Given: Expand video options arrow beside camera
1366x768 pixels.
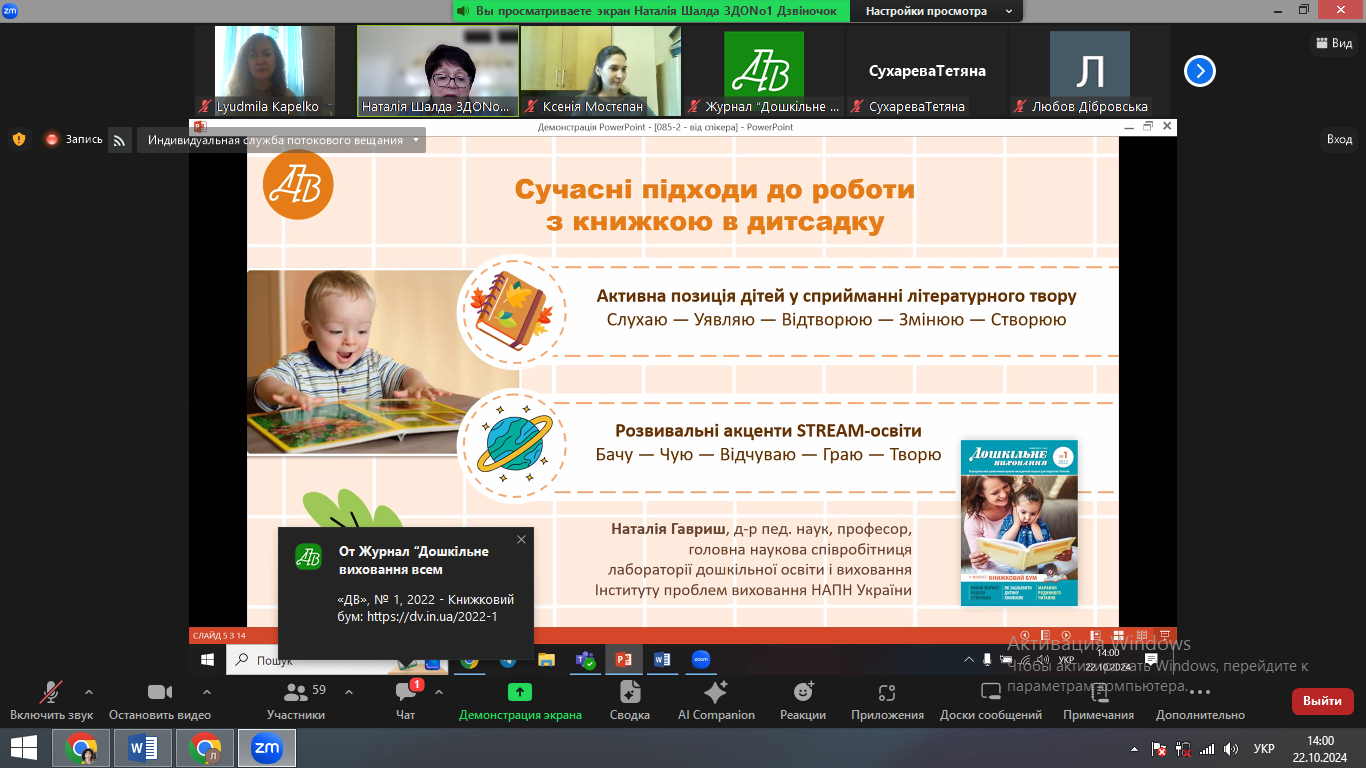Looking at the screenshot, I should pyautogui.click(x=207, y=692).
